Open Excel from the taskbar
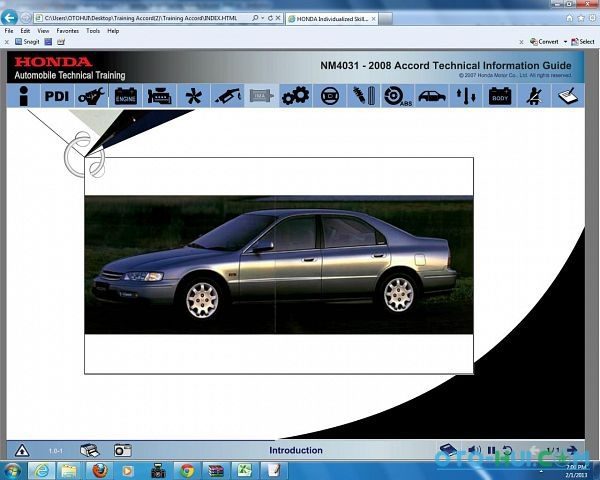Viewport: 600px width, 480px height. point(245,471)
